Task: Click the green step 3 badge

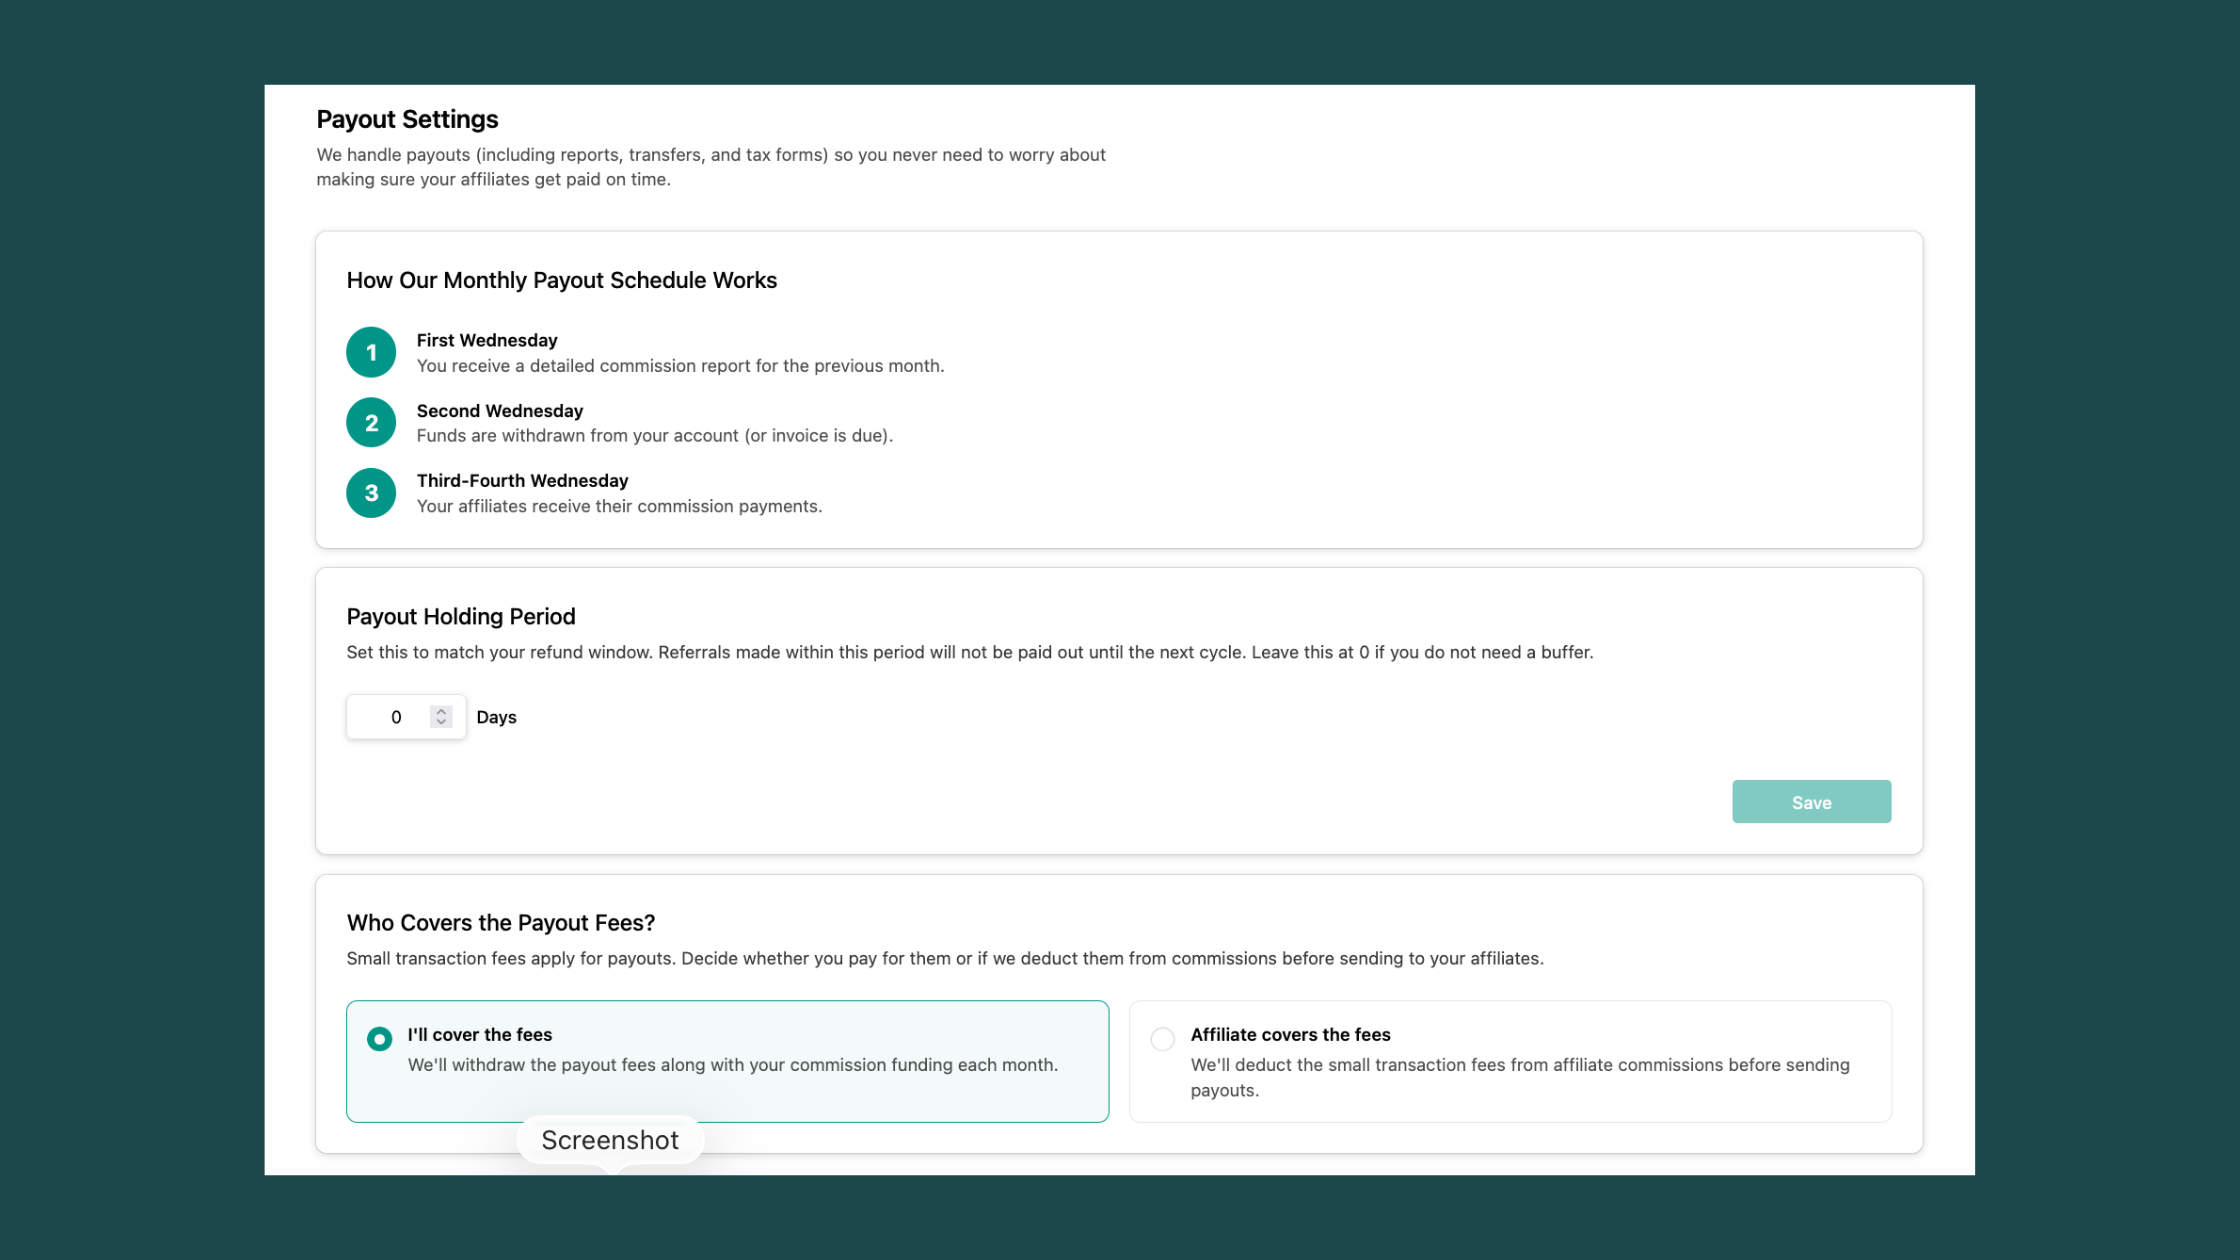Action: tap(371, 492)
